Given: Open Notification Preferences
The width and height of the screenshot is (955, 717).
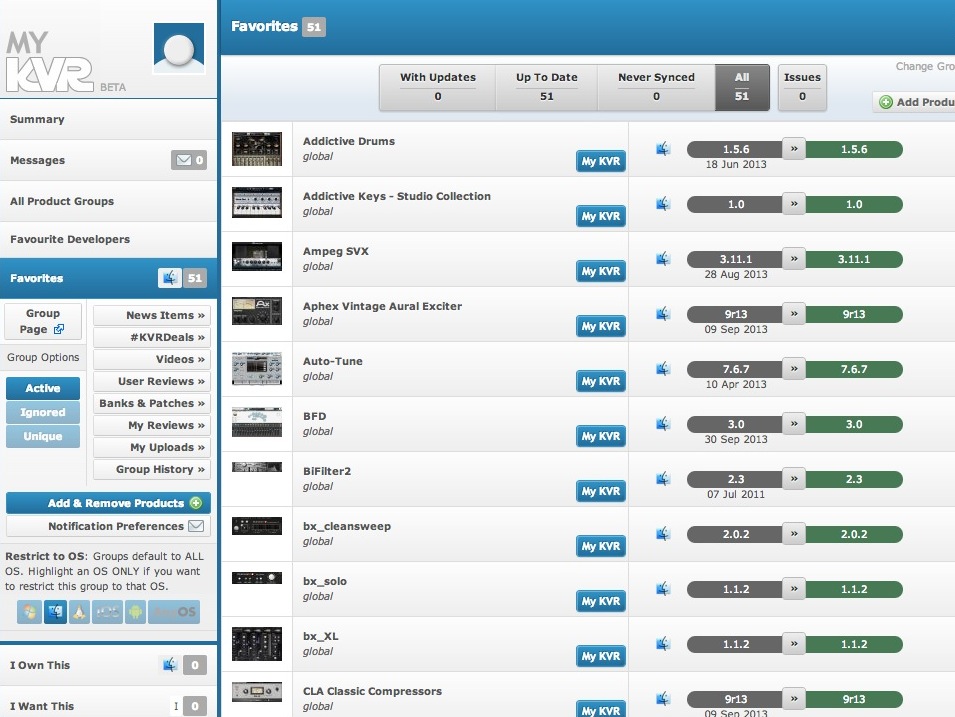Looking at the screenshot, I should pyautogui.click(x=108, y=526).
